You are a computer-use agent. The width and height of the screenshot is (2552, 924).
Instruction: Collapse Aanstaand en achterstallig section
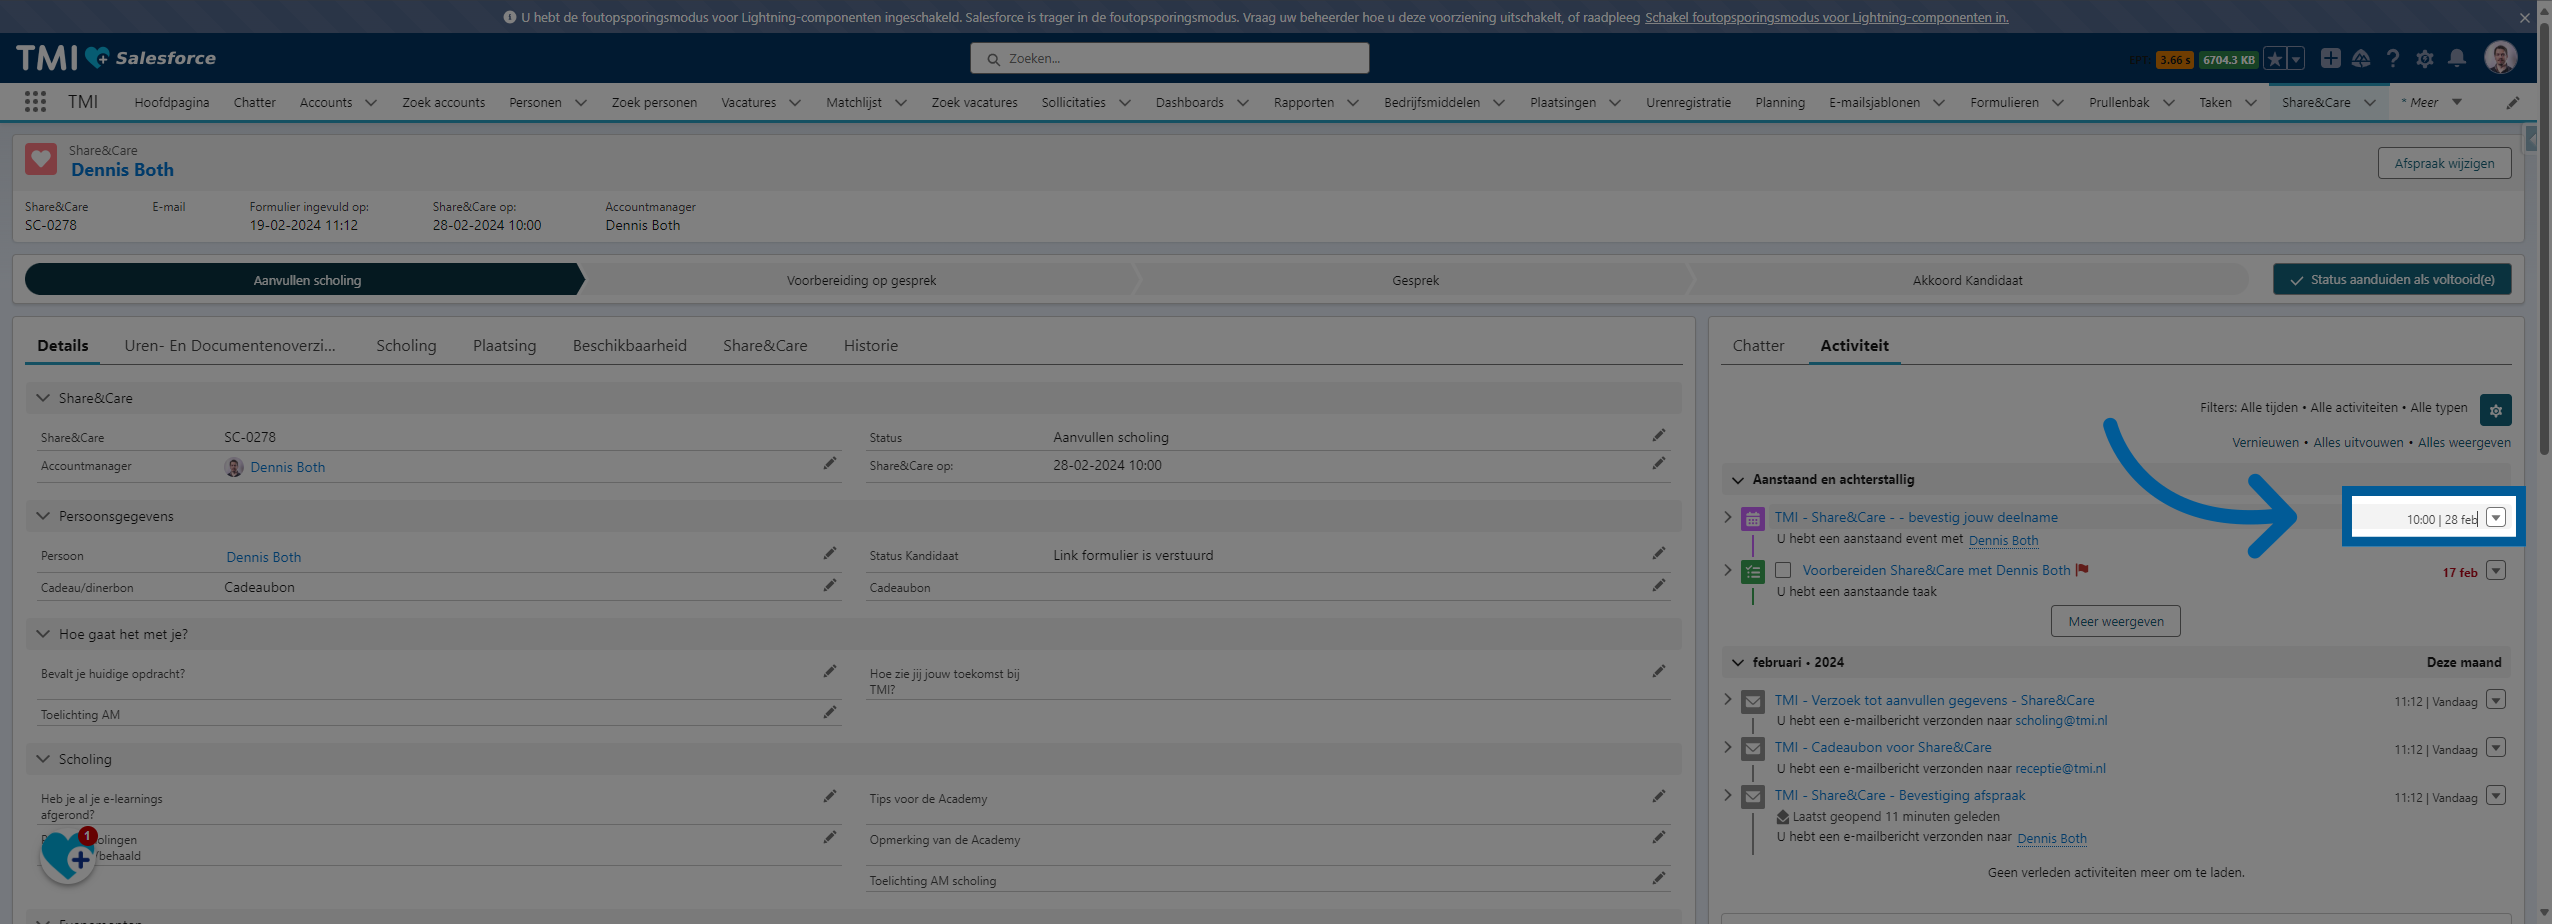coord(1738,480)
